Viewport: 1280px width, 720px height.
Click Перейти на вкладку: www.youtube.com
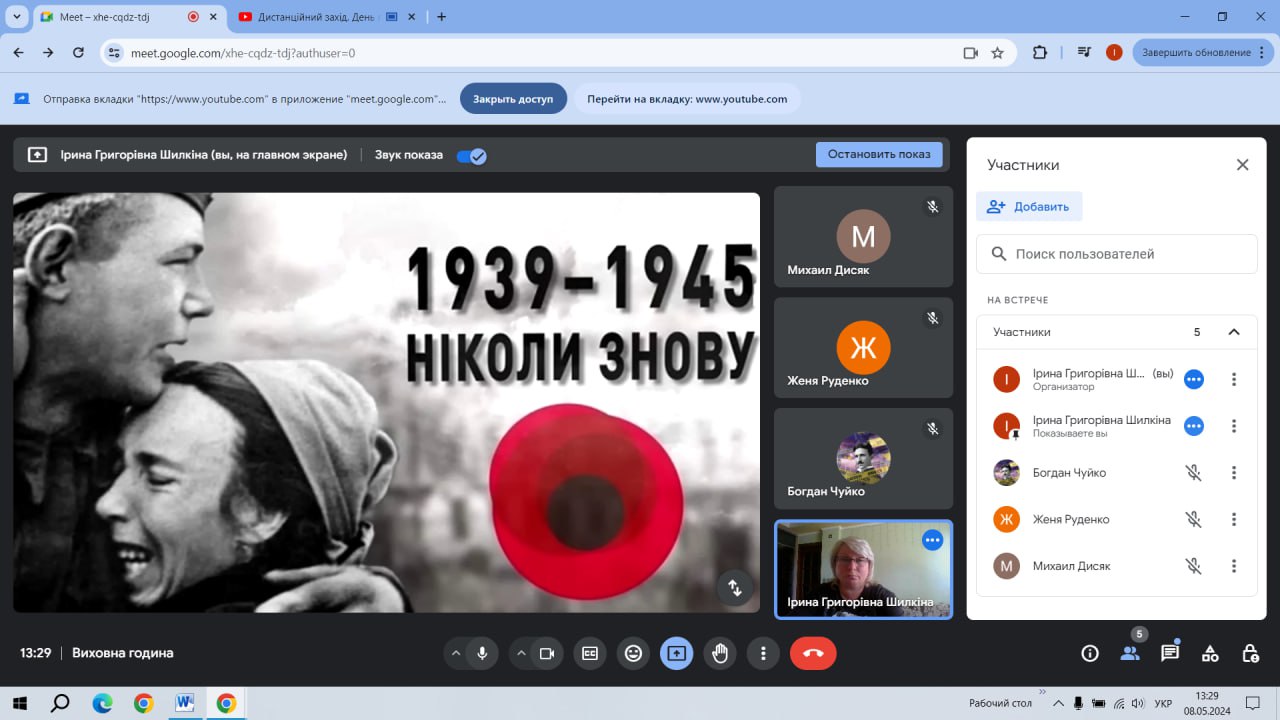(687, 99)
